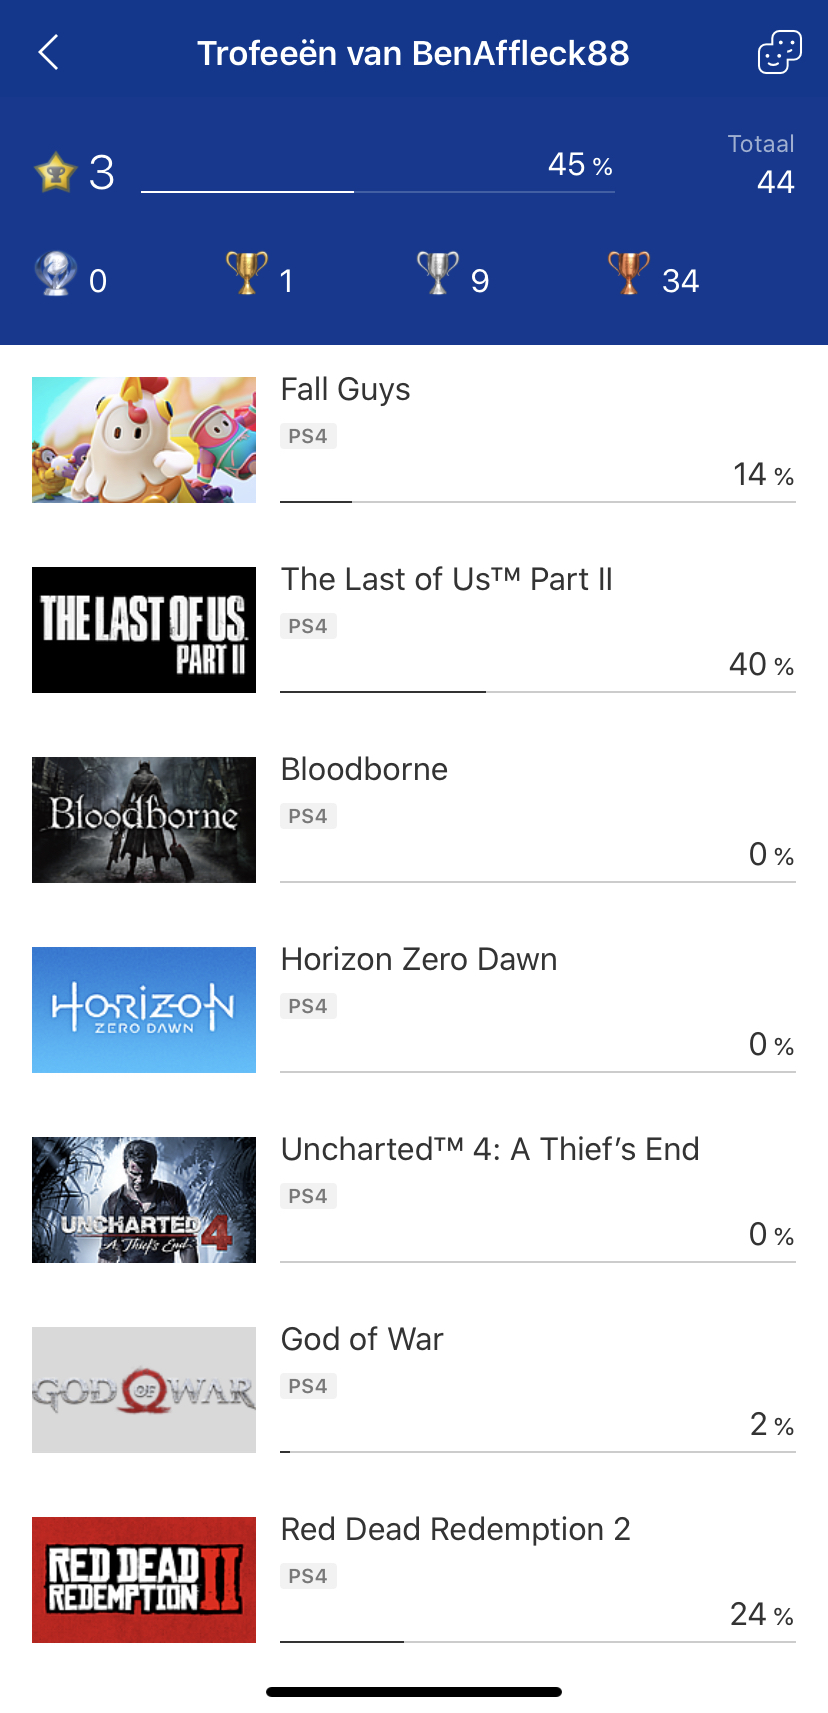Image resolution: width=828 pixels, height=1713 pixels.
Task: Tap the platinum trophy icon
Action: click(56, 273)
